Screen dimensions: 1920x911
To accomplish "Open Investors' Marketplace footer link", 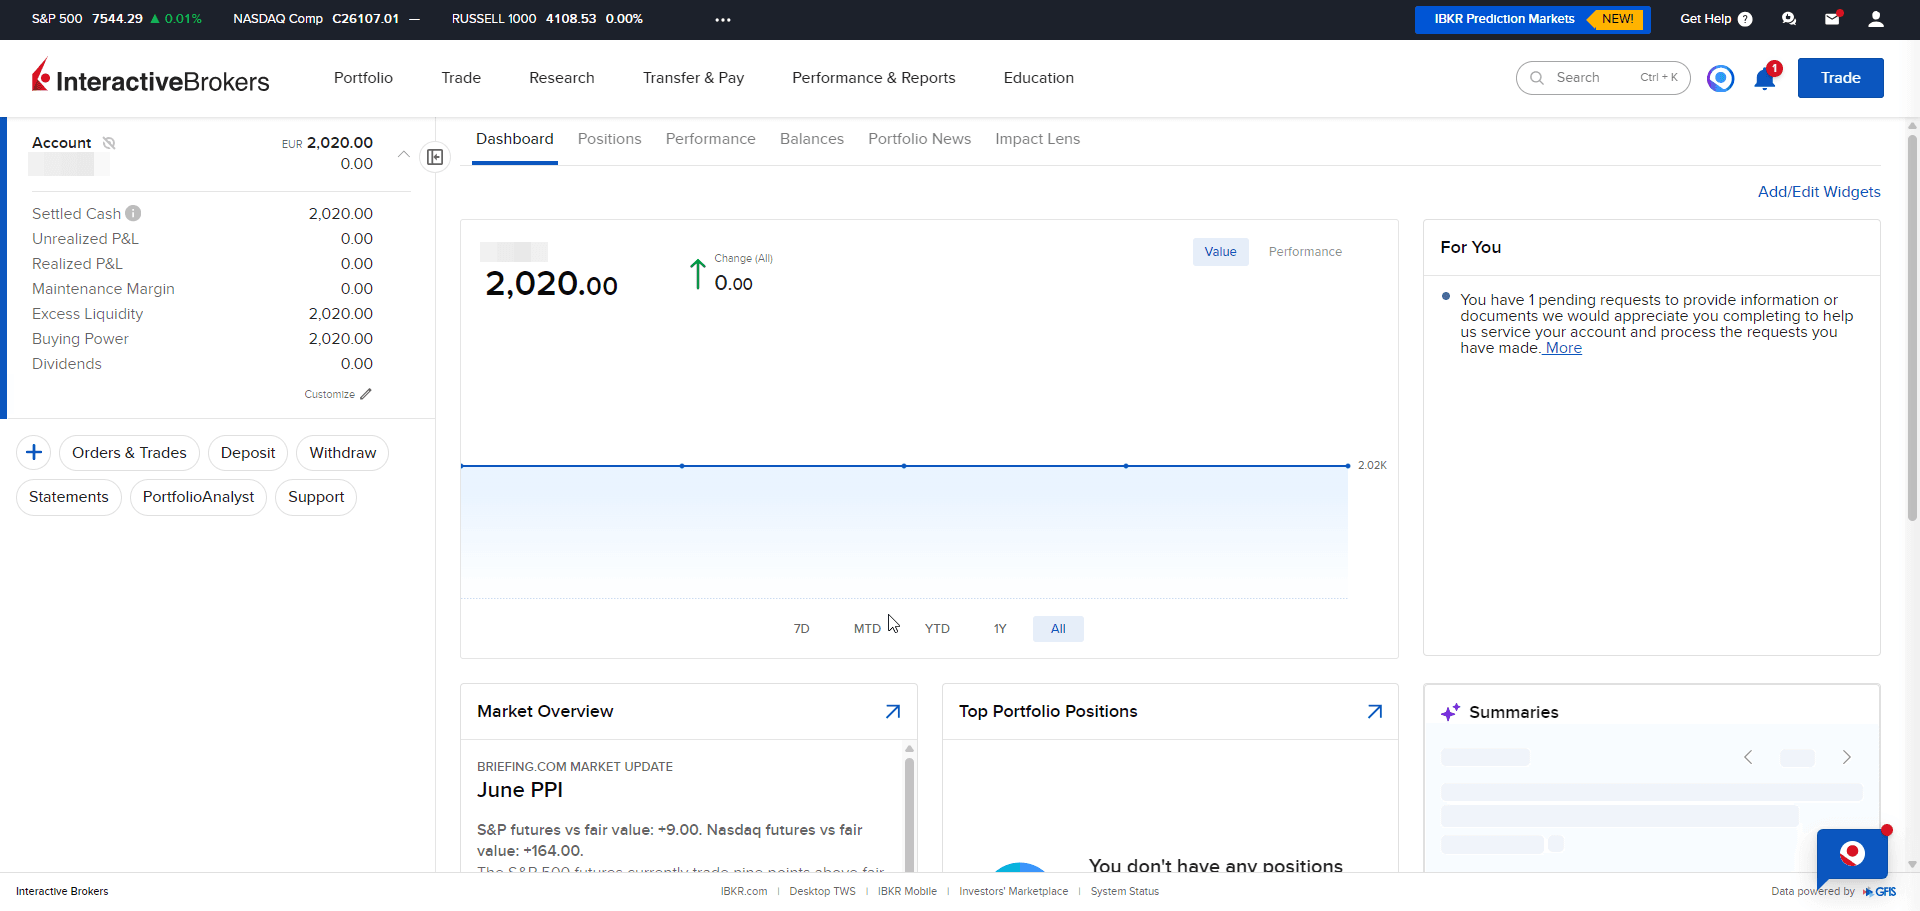I will click(x=1013, y=891).
